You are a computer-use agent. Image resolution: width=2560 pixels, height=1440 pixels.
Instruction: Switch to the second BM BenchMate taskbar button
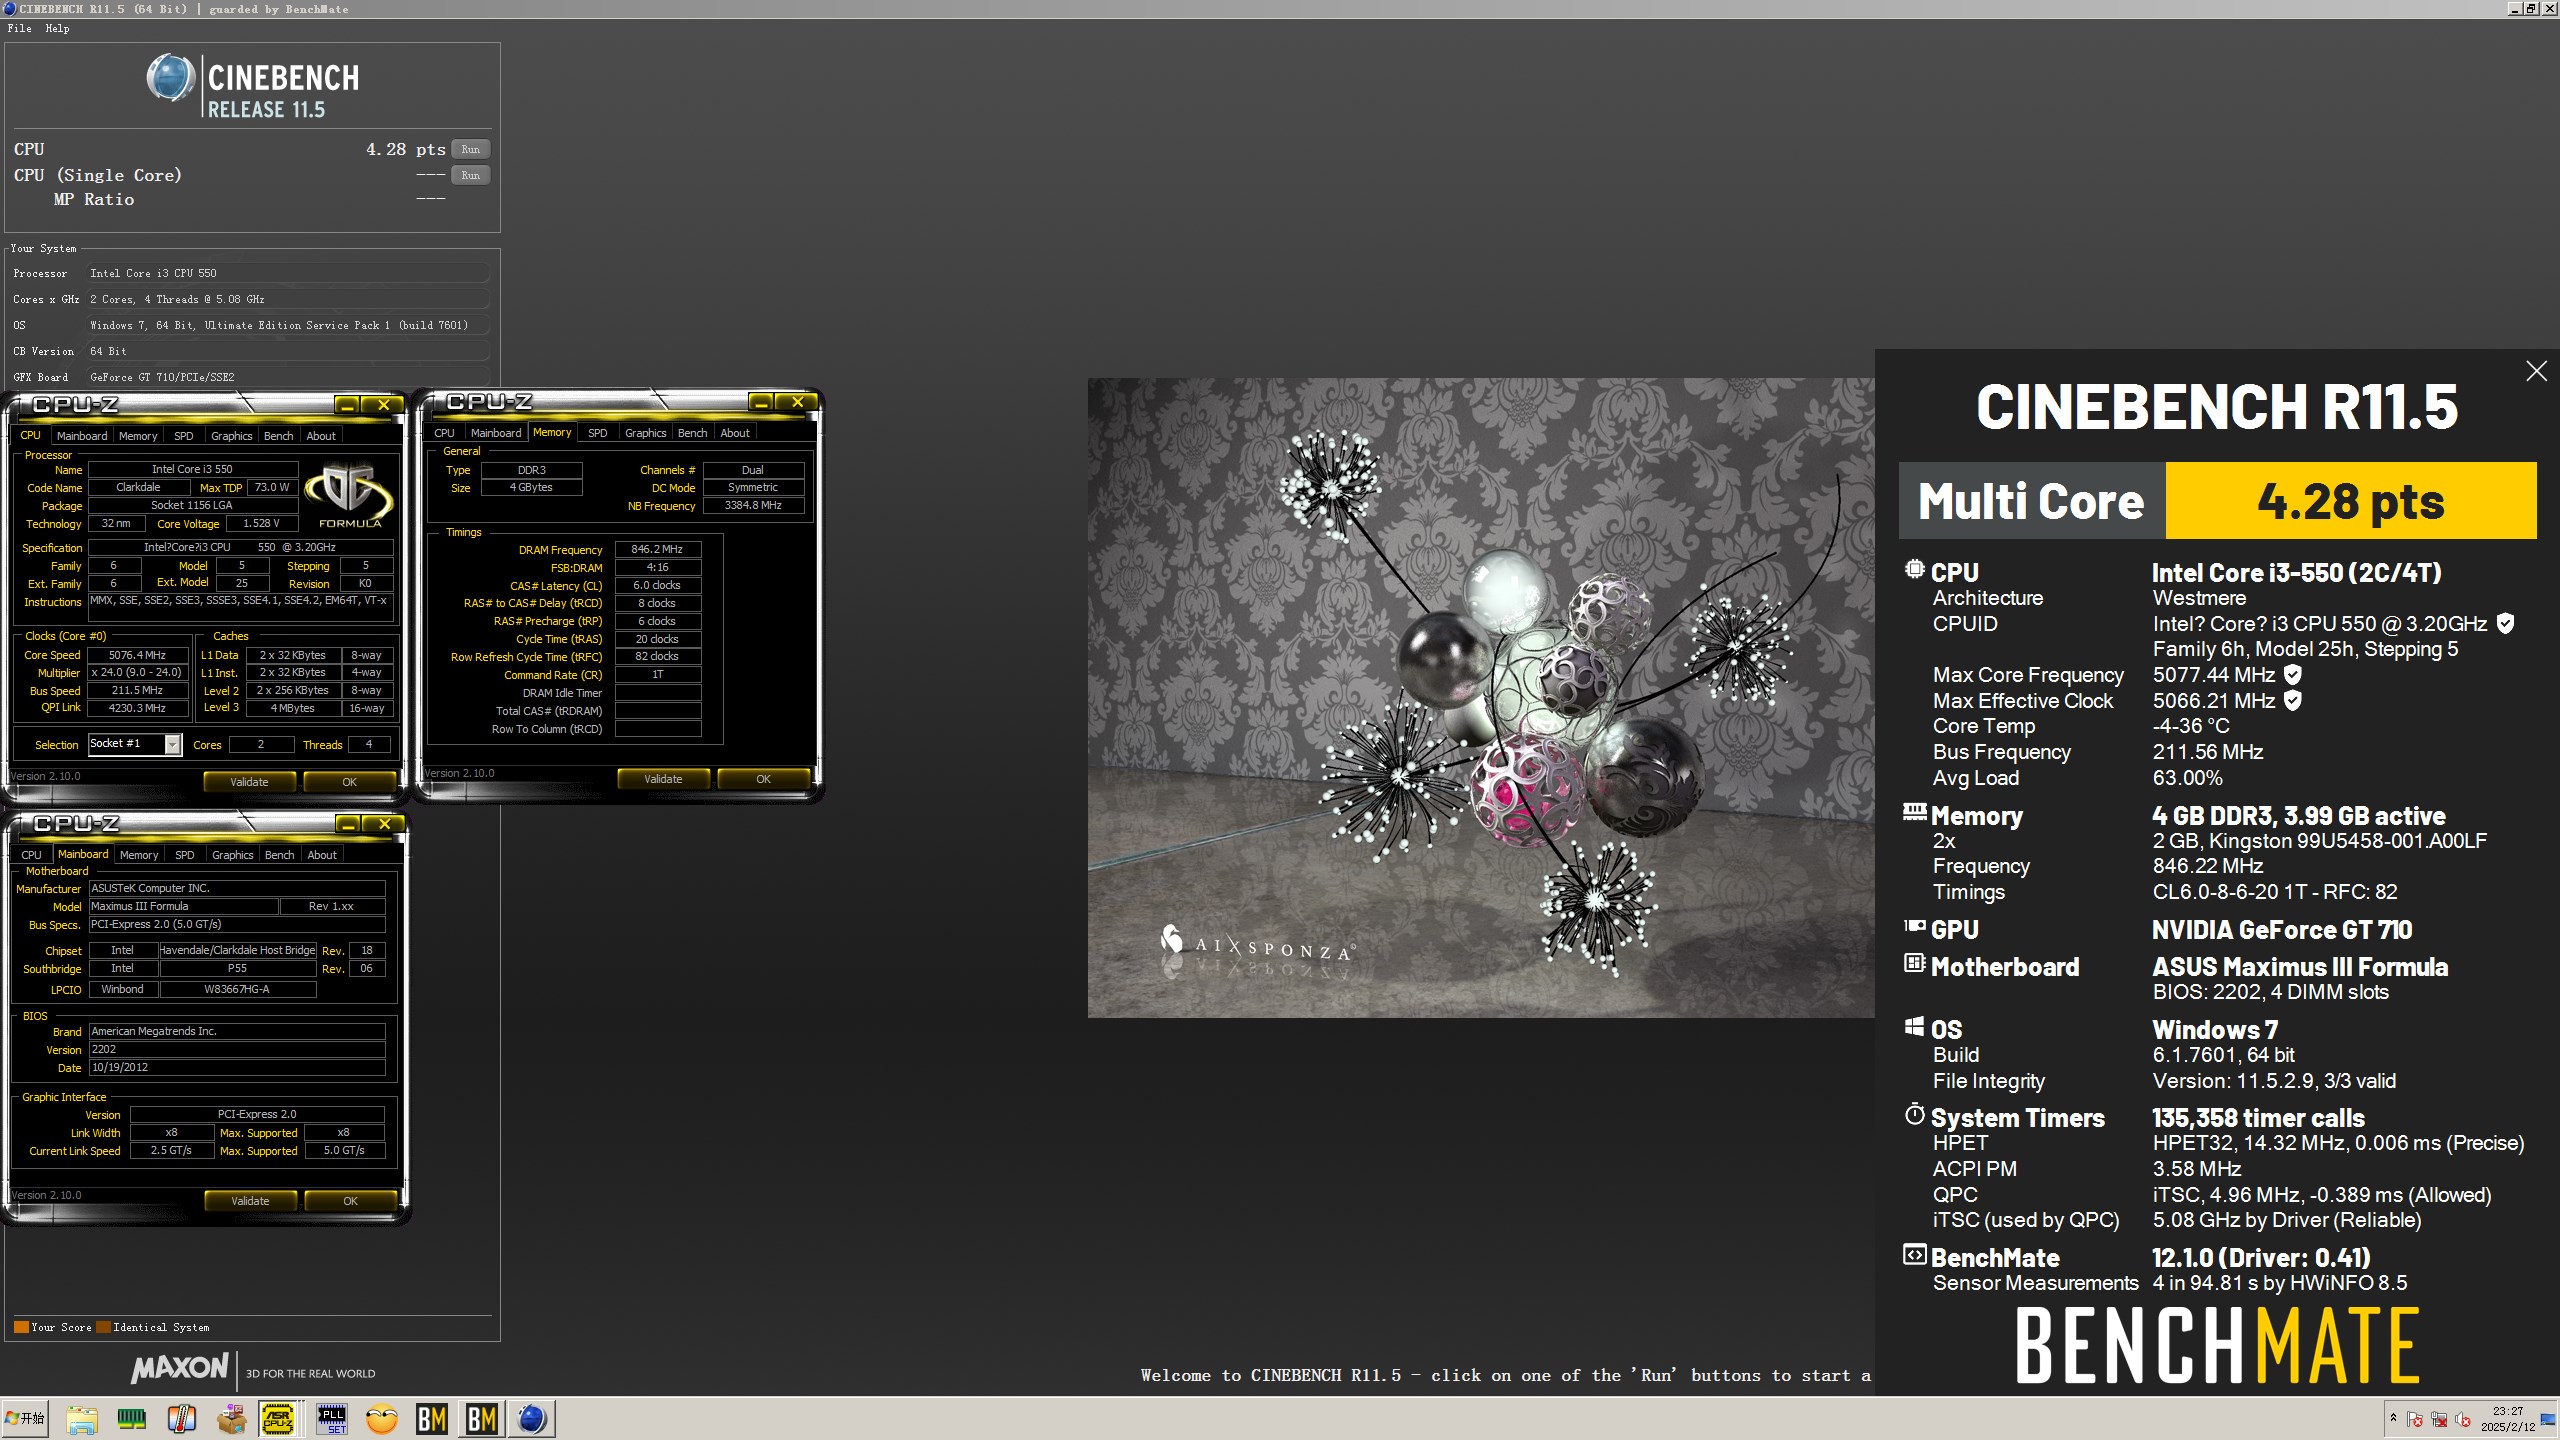[482, 1419]
